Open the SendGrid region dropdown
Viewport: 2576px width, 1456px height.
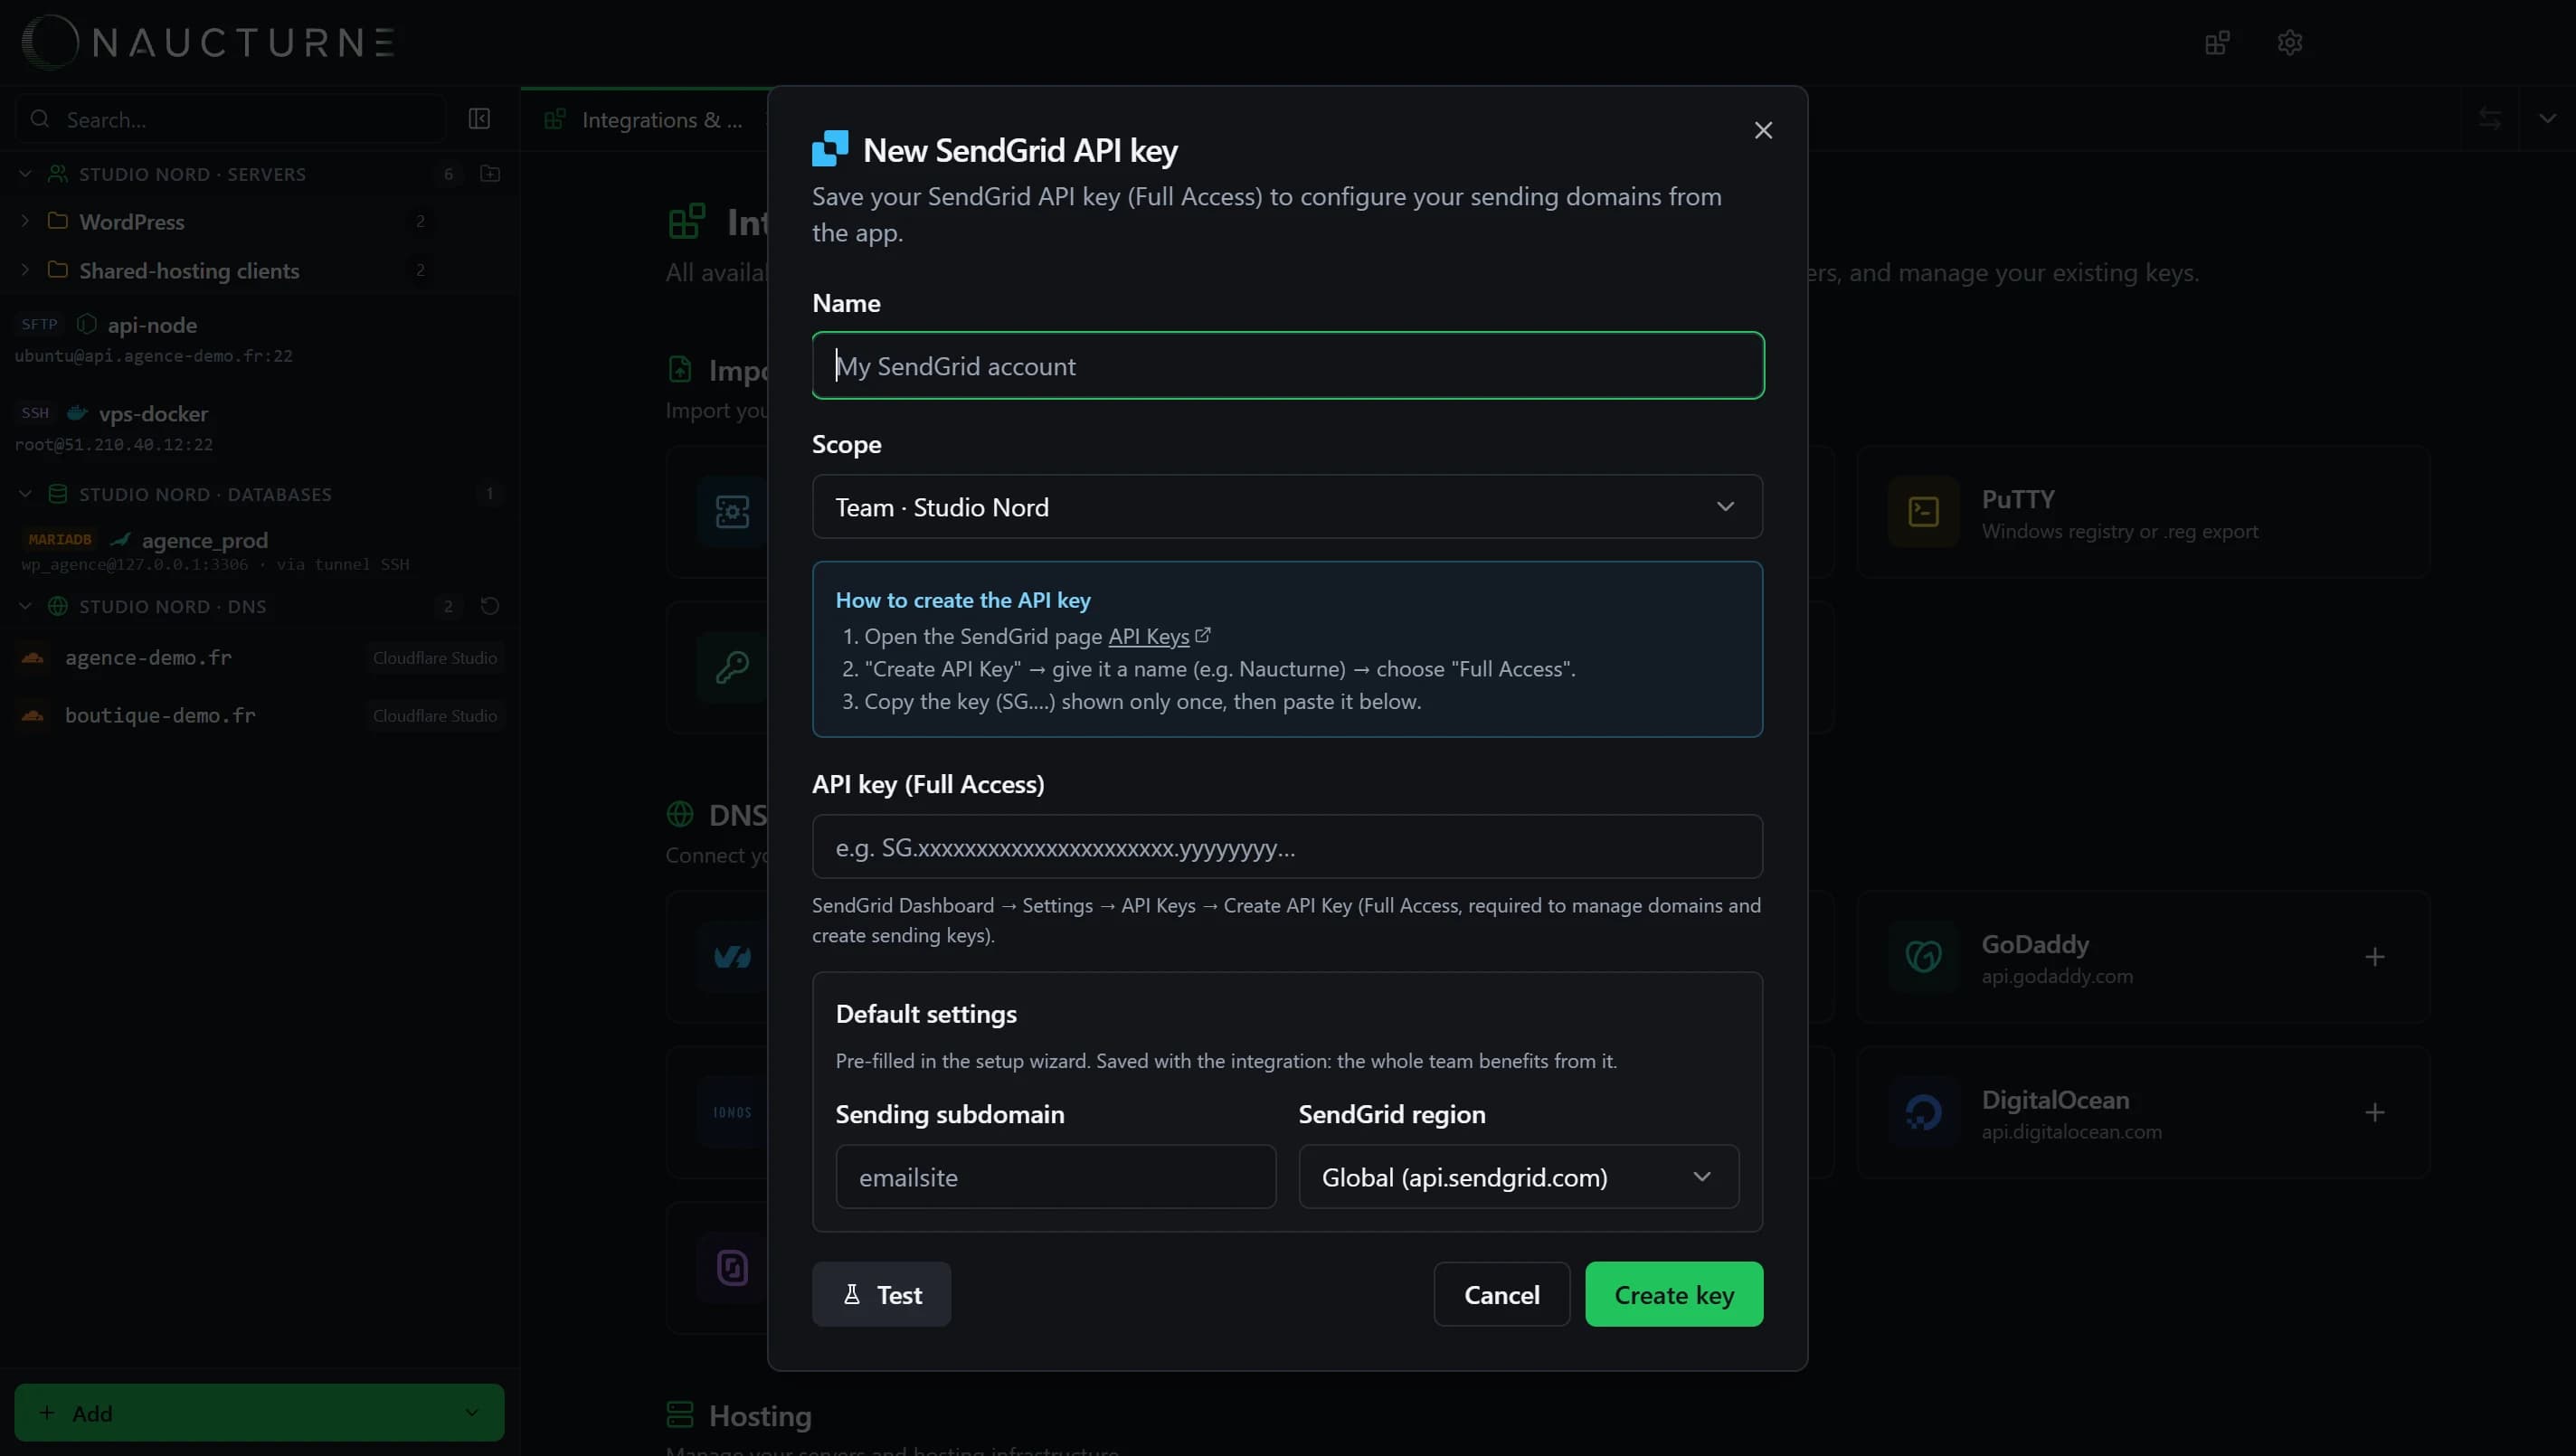tap(1518, 1177)
